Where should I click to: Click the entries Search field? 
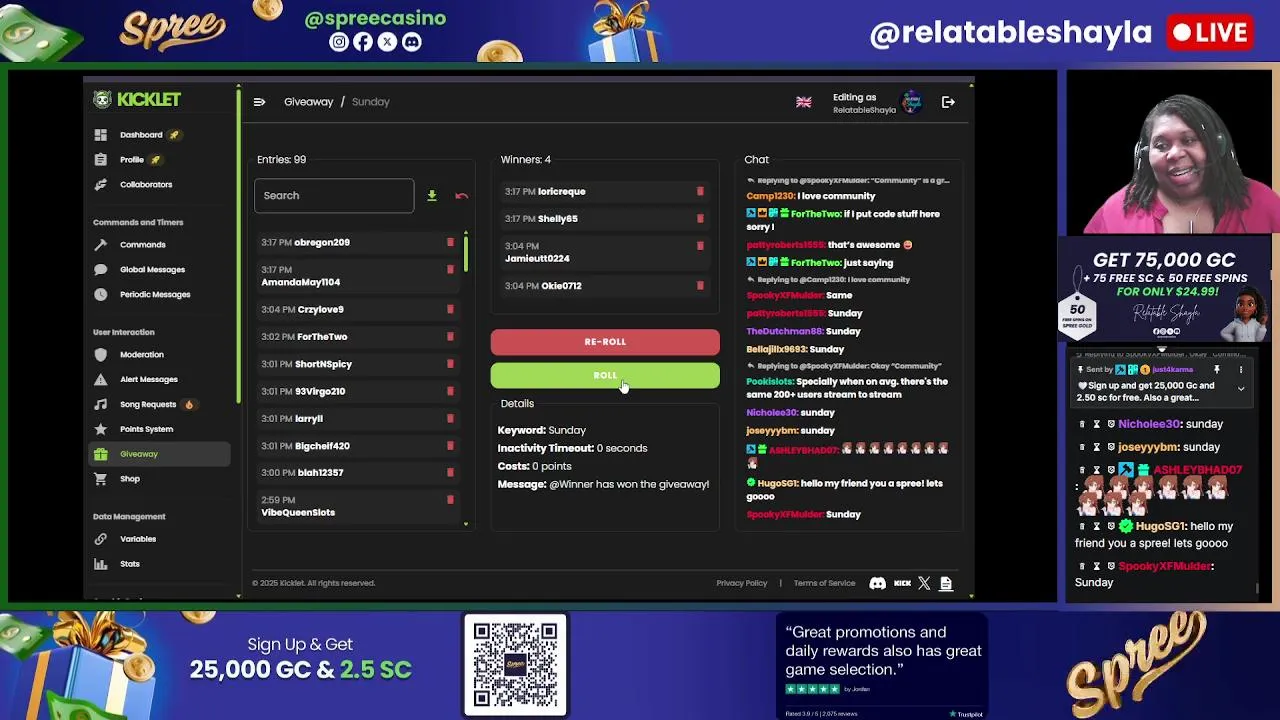point(334,196)
